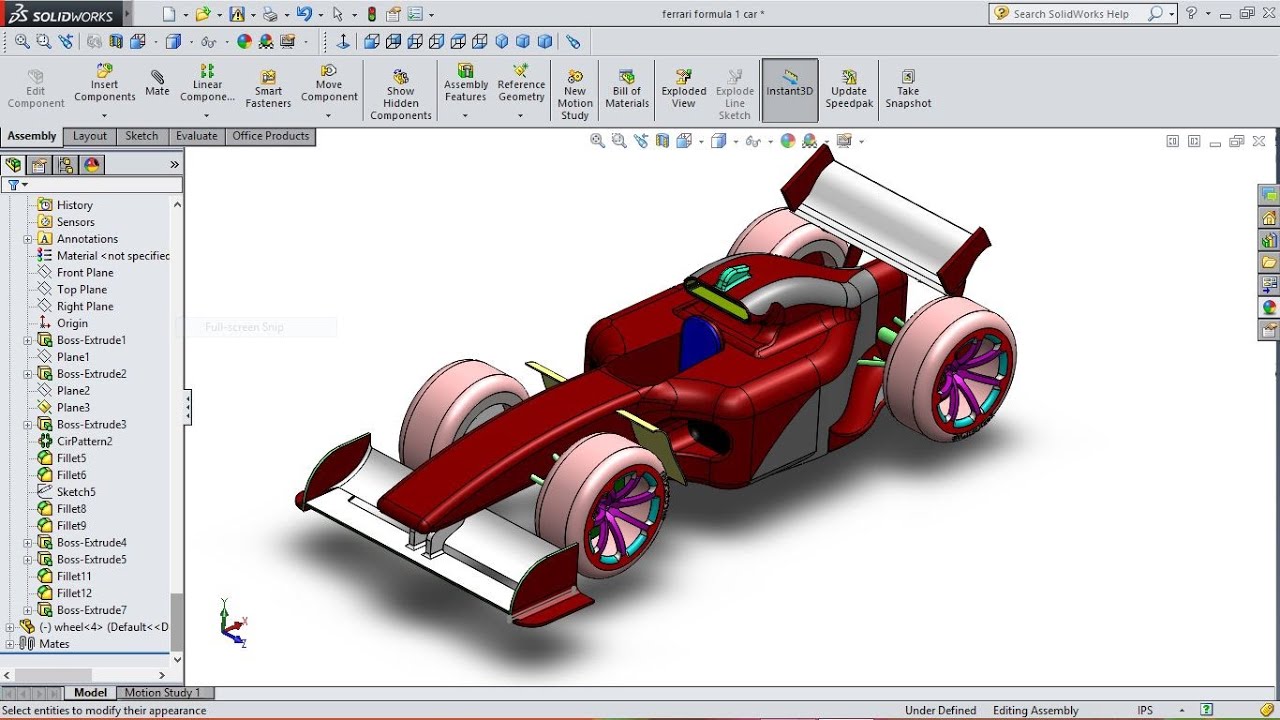Image resolution: width=1280 pixels, height=720 pixels.
Task: Select the Front Plane tree item
Action: [85, 273]
